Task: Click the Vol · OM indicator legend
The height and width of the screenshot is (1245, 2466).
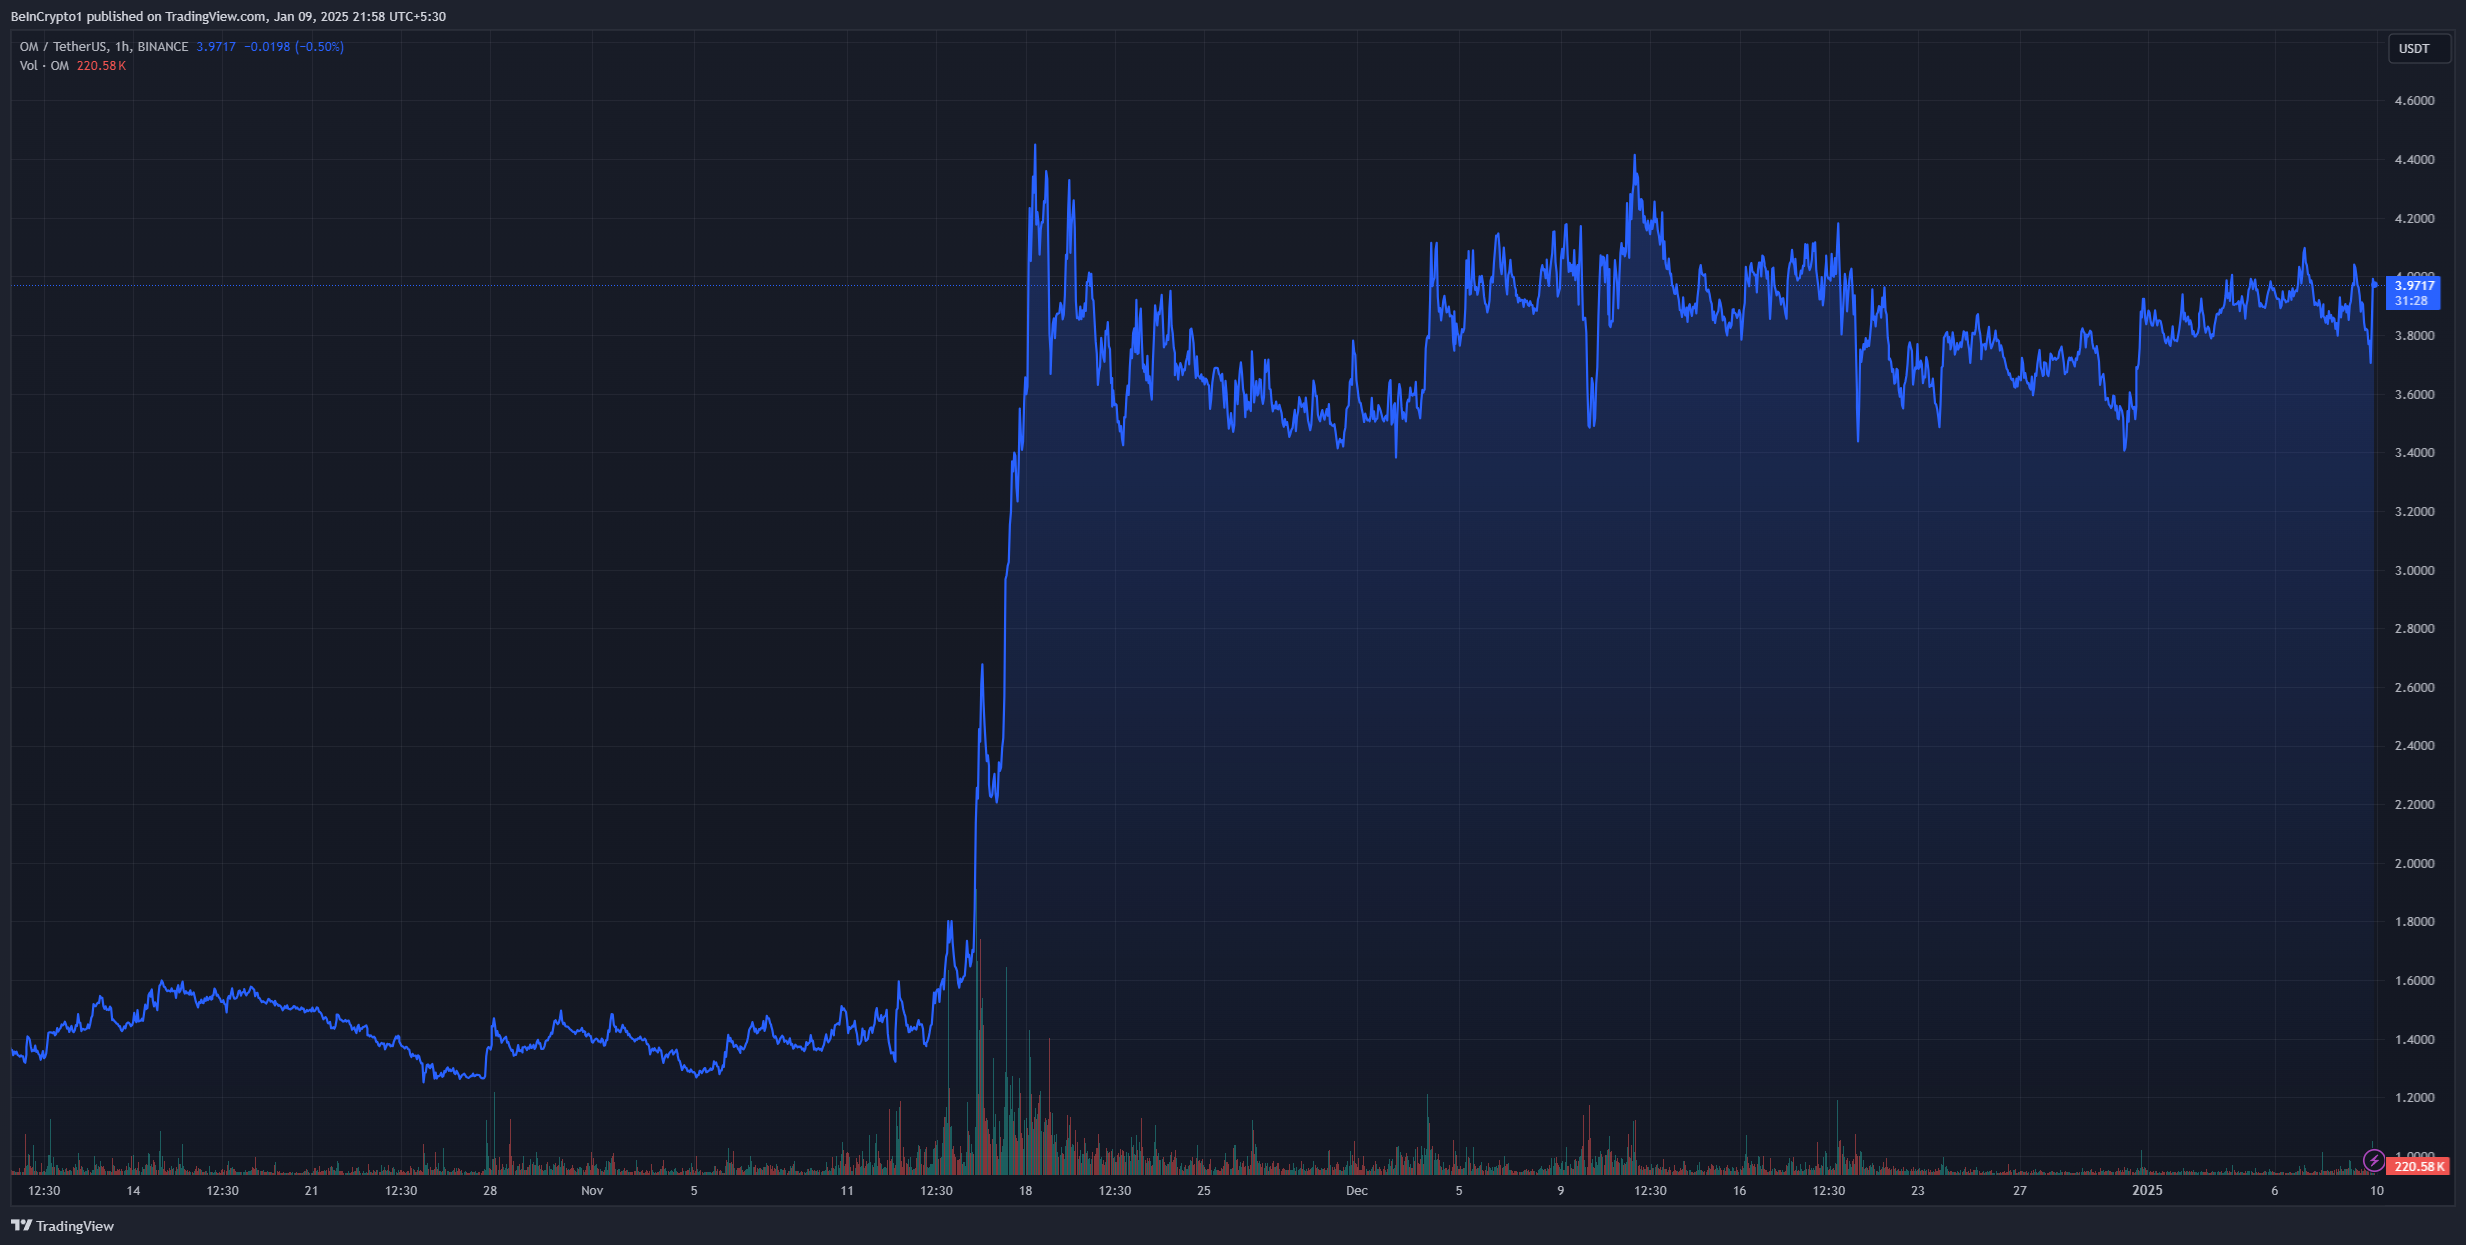Action: coord(44,66)
